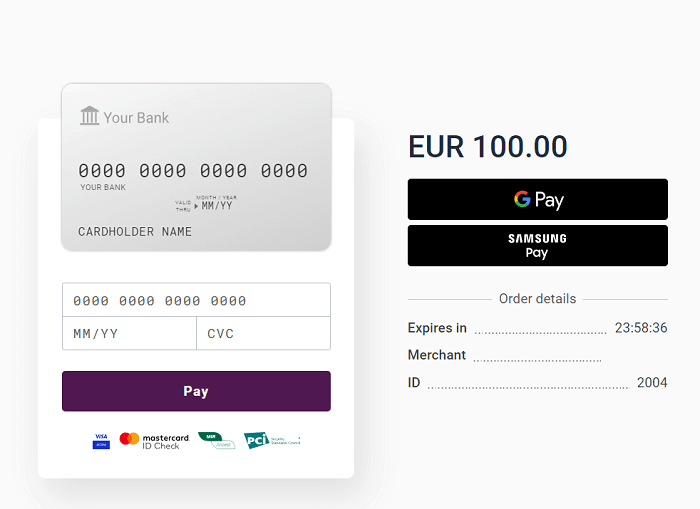700x509 pixels.
Task: Click the Mastercard ID Check logo
Action: coord(154,440)
